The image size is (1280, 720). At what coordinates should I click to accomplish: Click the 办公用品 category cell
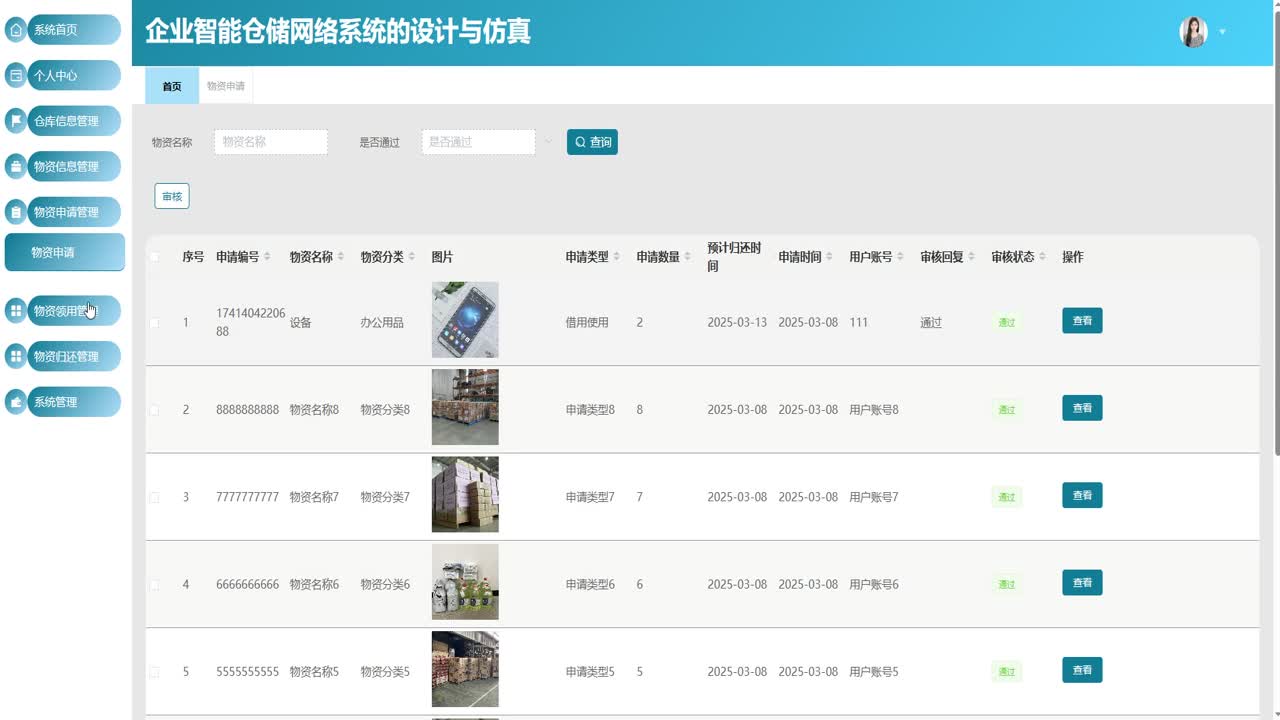point(382,323)
